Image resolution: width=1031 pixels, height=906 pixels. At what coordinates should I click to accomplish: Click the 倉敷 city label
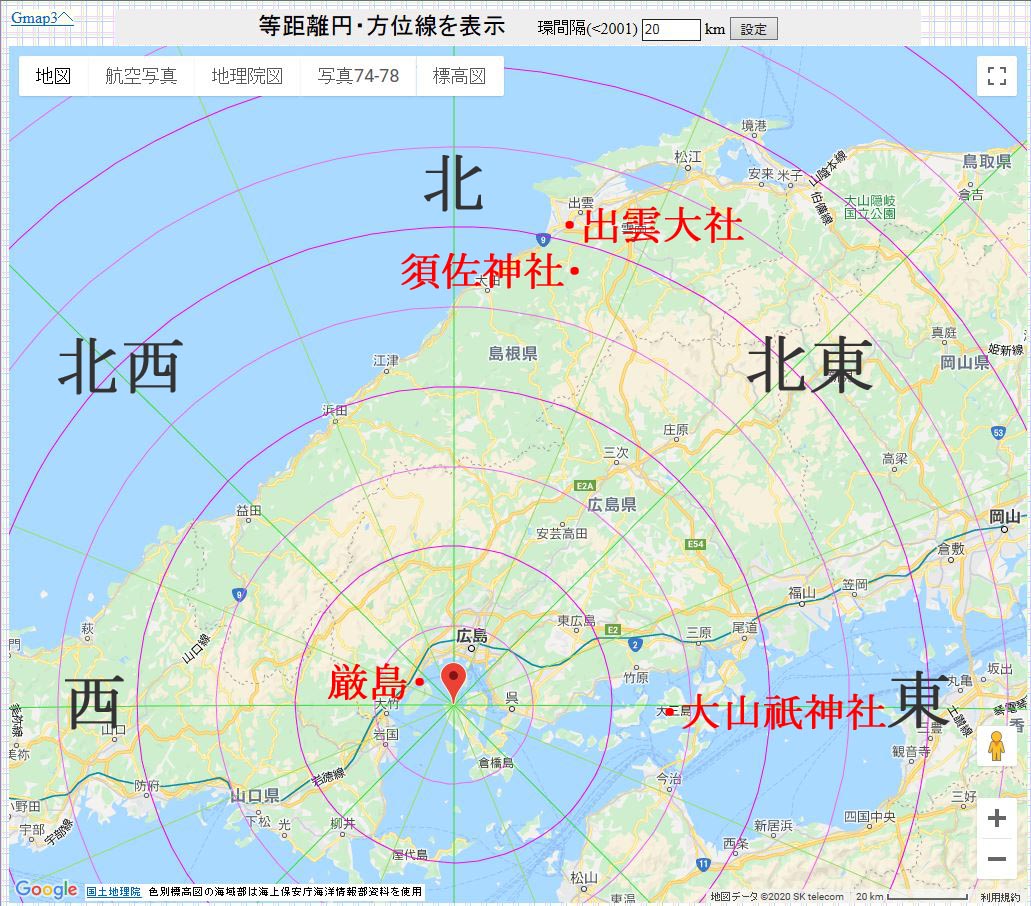point(950,548)
